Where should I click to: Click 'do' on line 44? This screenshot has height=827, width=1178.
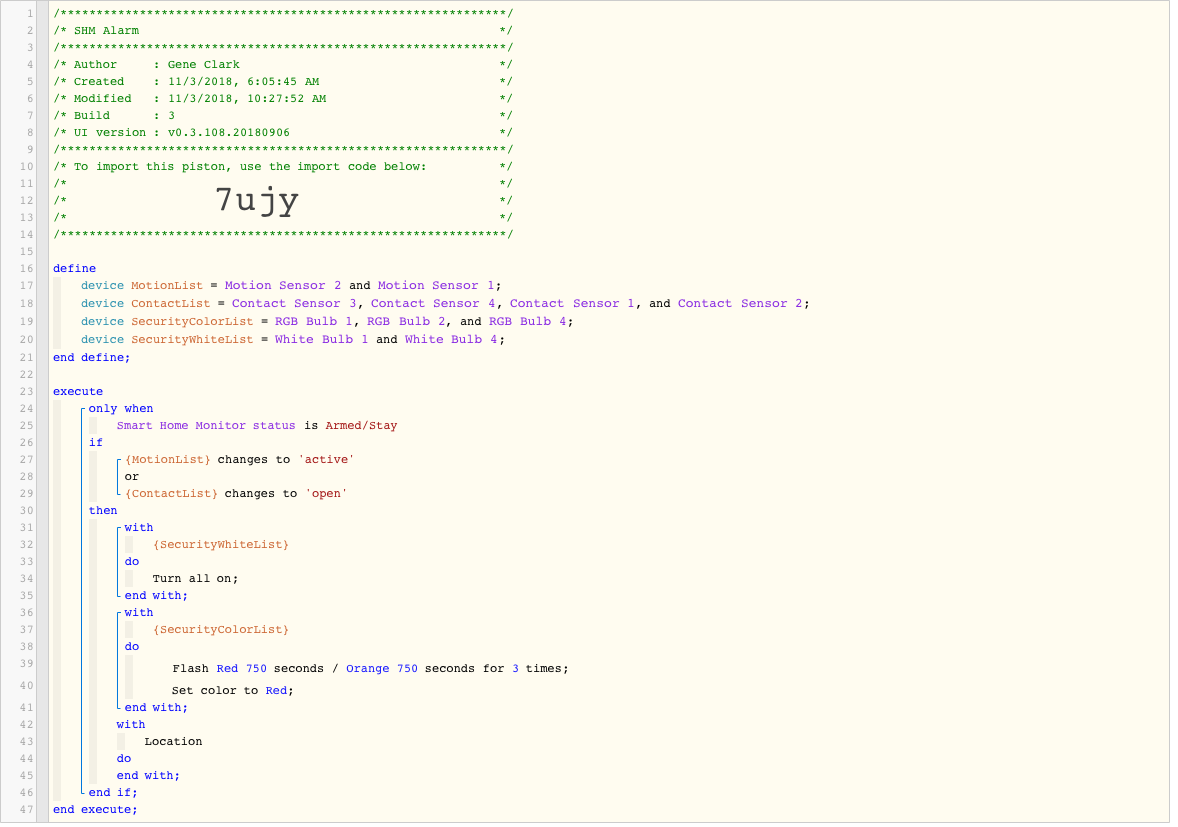click(124, 759)
